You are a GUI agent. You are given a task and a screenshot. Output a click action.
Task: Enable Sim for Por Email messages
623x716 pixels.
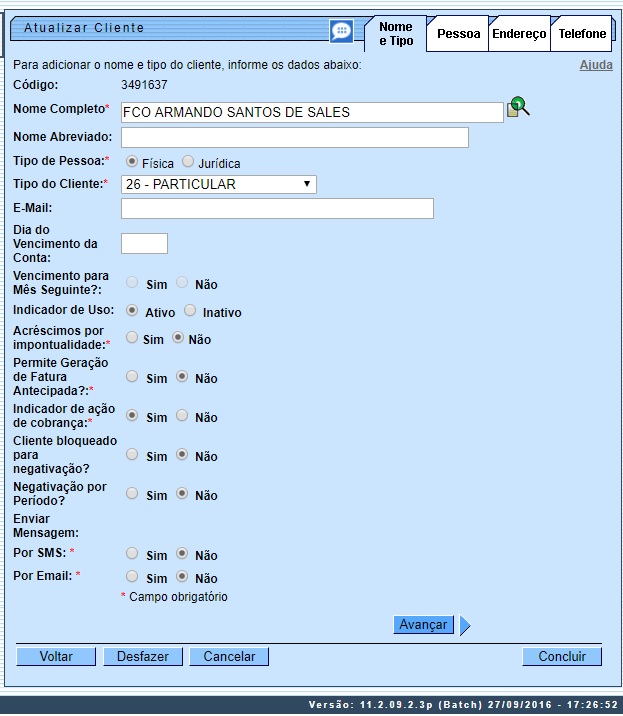(132, 576)
